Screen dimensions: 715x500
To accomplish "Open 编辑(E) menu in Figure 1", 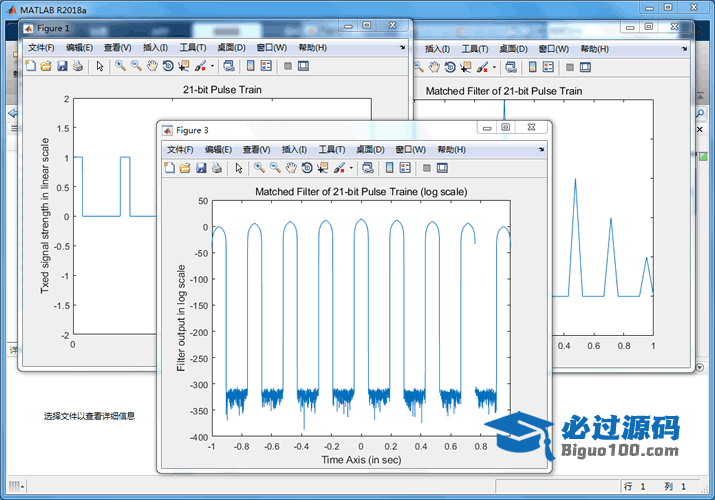I will pyautogui.click(x=79, y=47).
